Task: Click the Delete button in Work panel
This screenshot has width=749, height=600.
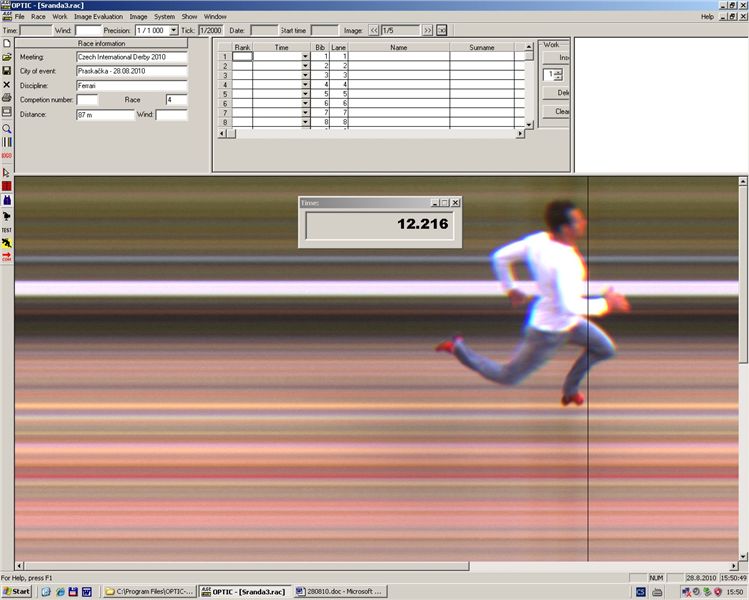Action: tap(556, 93)
